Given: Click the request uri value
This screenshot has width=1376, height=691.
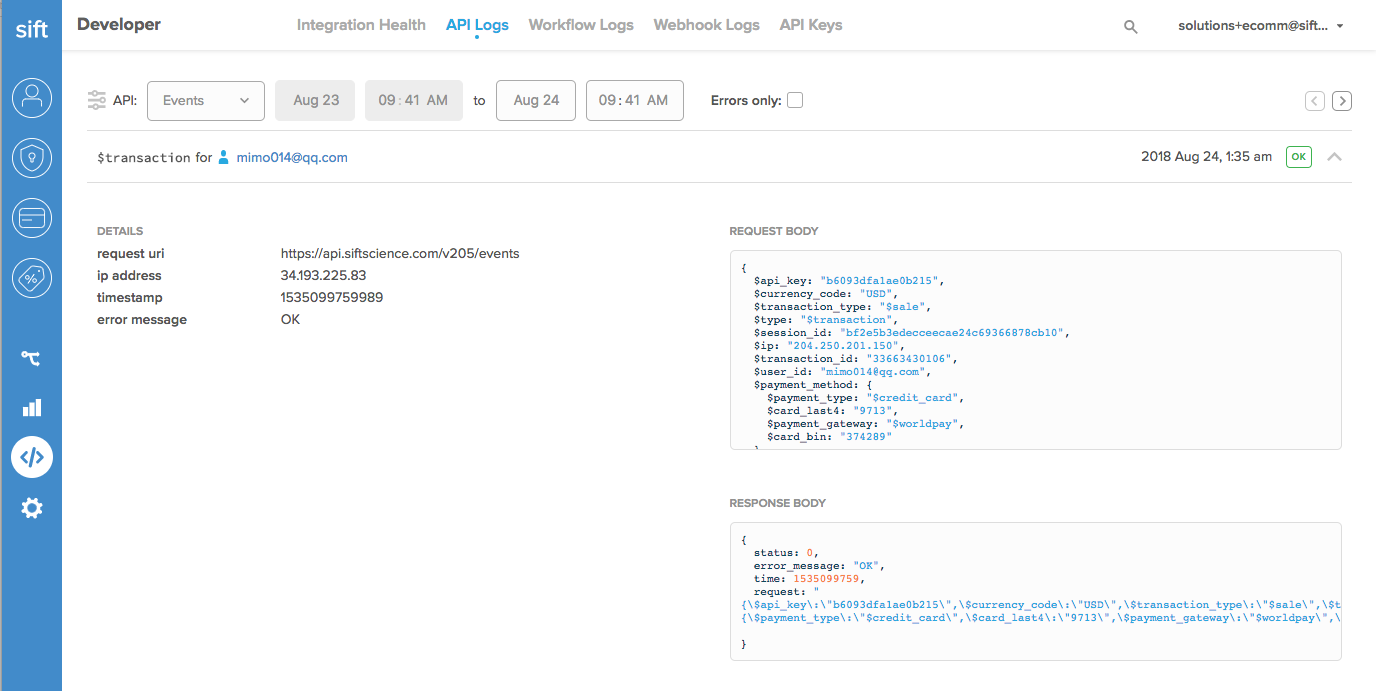Looking at the screenshot, I should (400, 254).
